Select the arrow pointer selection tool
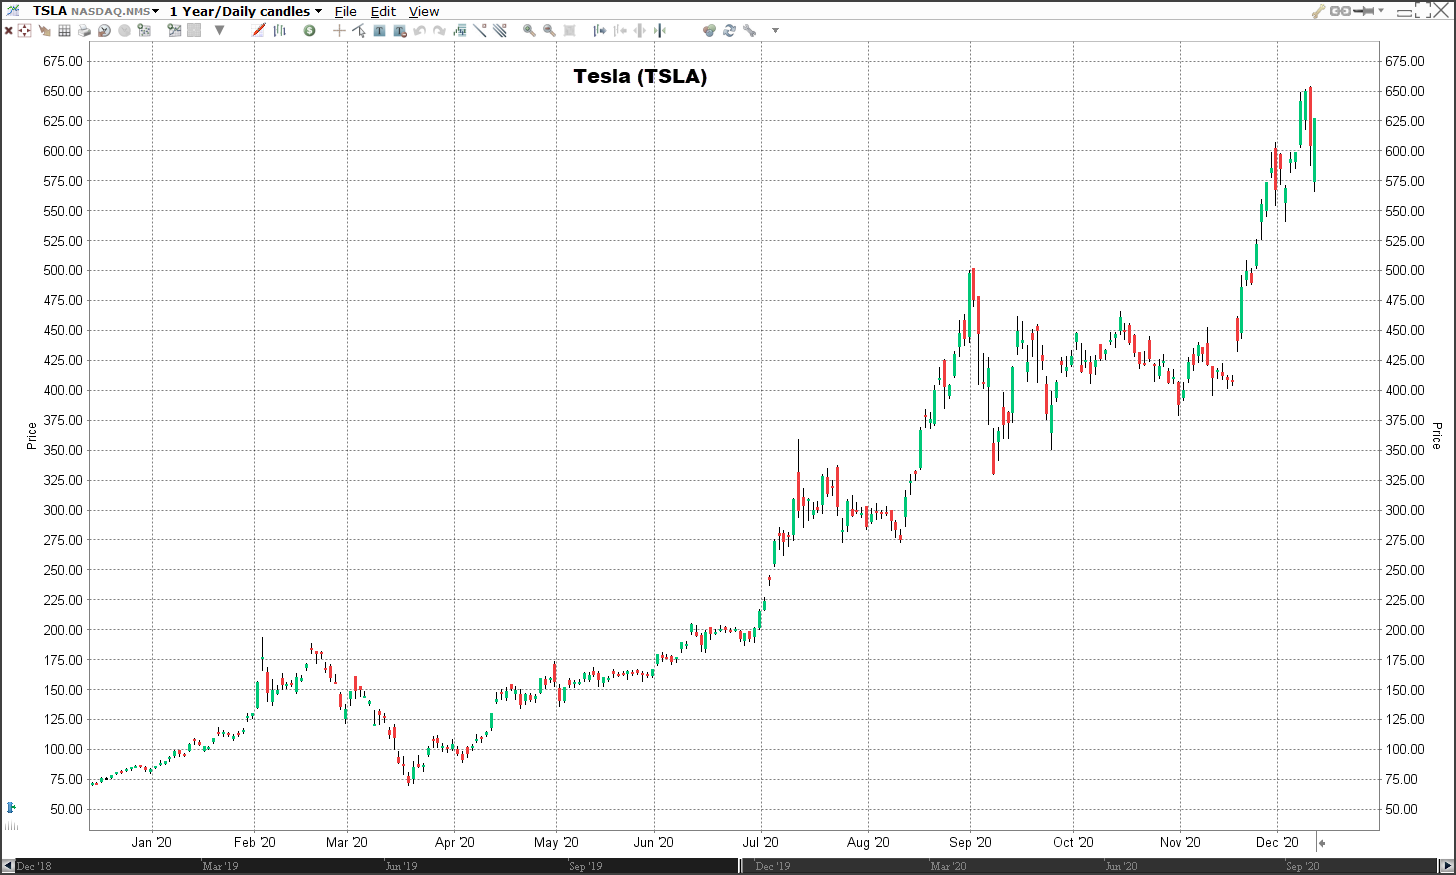This screenshot has height=875, width=1456. 359,31
